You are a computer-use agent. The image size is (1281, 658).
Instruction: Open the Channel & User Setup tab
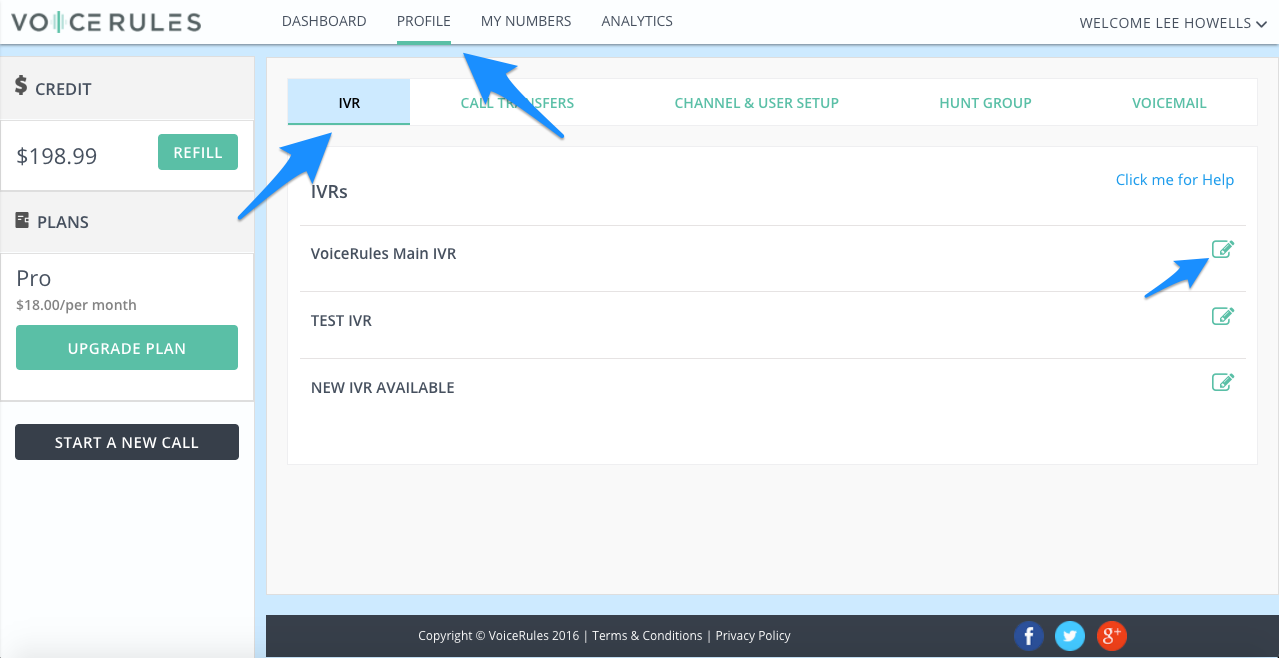(757, 102)
